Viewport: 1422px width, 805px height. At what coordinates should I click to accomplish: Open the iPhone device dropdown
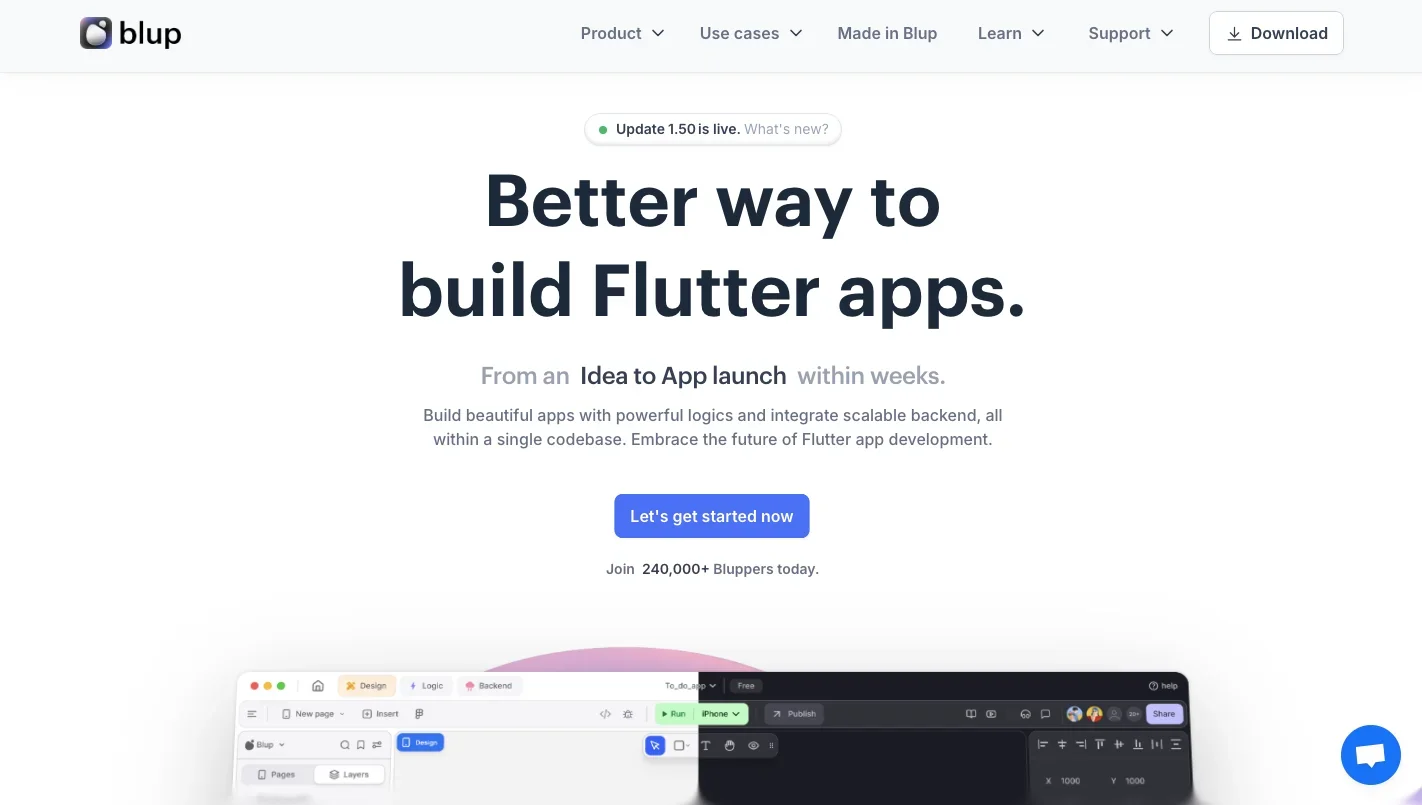coord(722,714)
